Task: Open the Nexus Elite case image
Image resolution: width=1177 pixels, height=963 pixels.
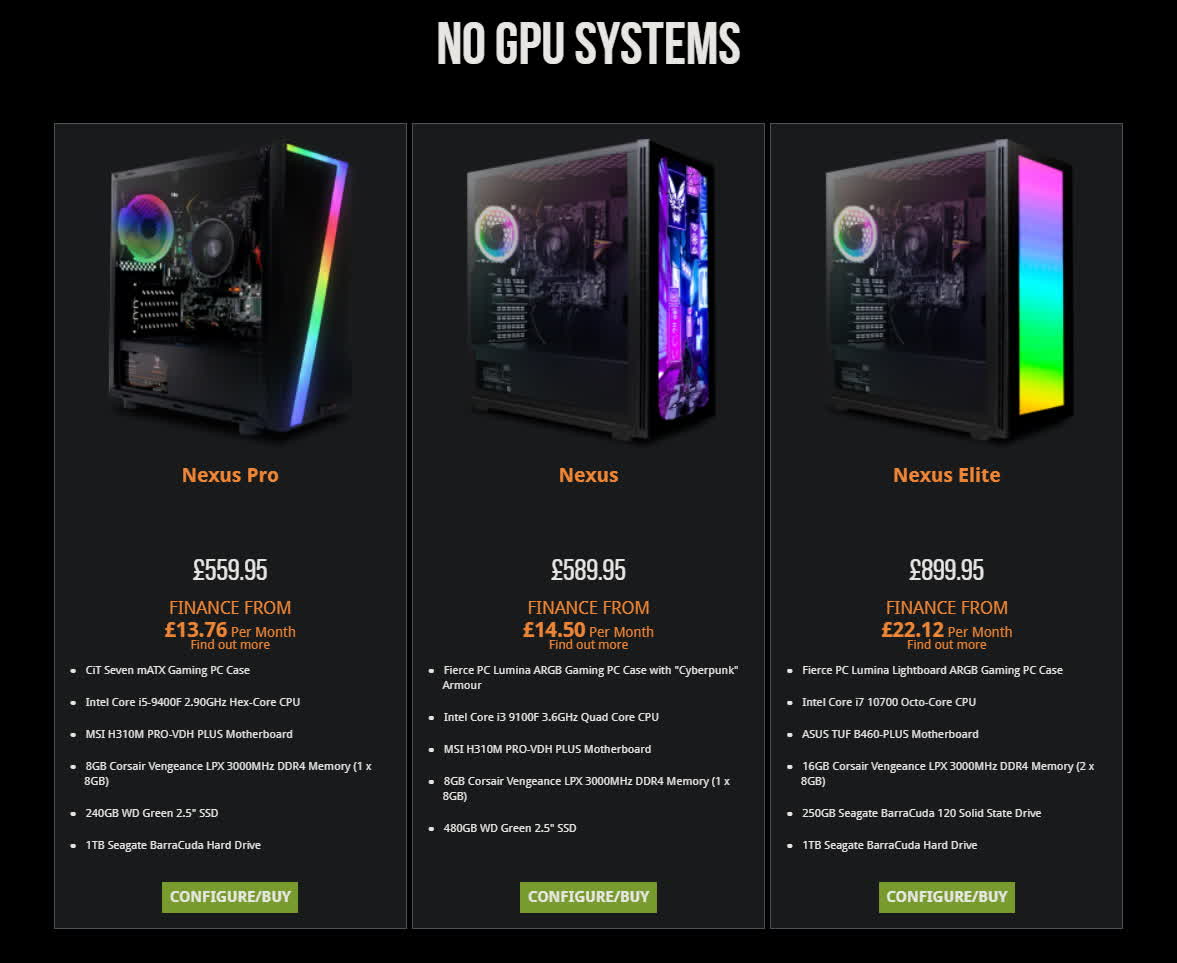Action: pyautogui.click(x=947, y=289)
